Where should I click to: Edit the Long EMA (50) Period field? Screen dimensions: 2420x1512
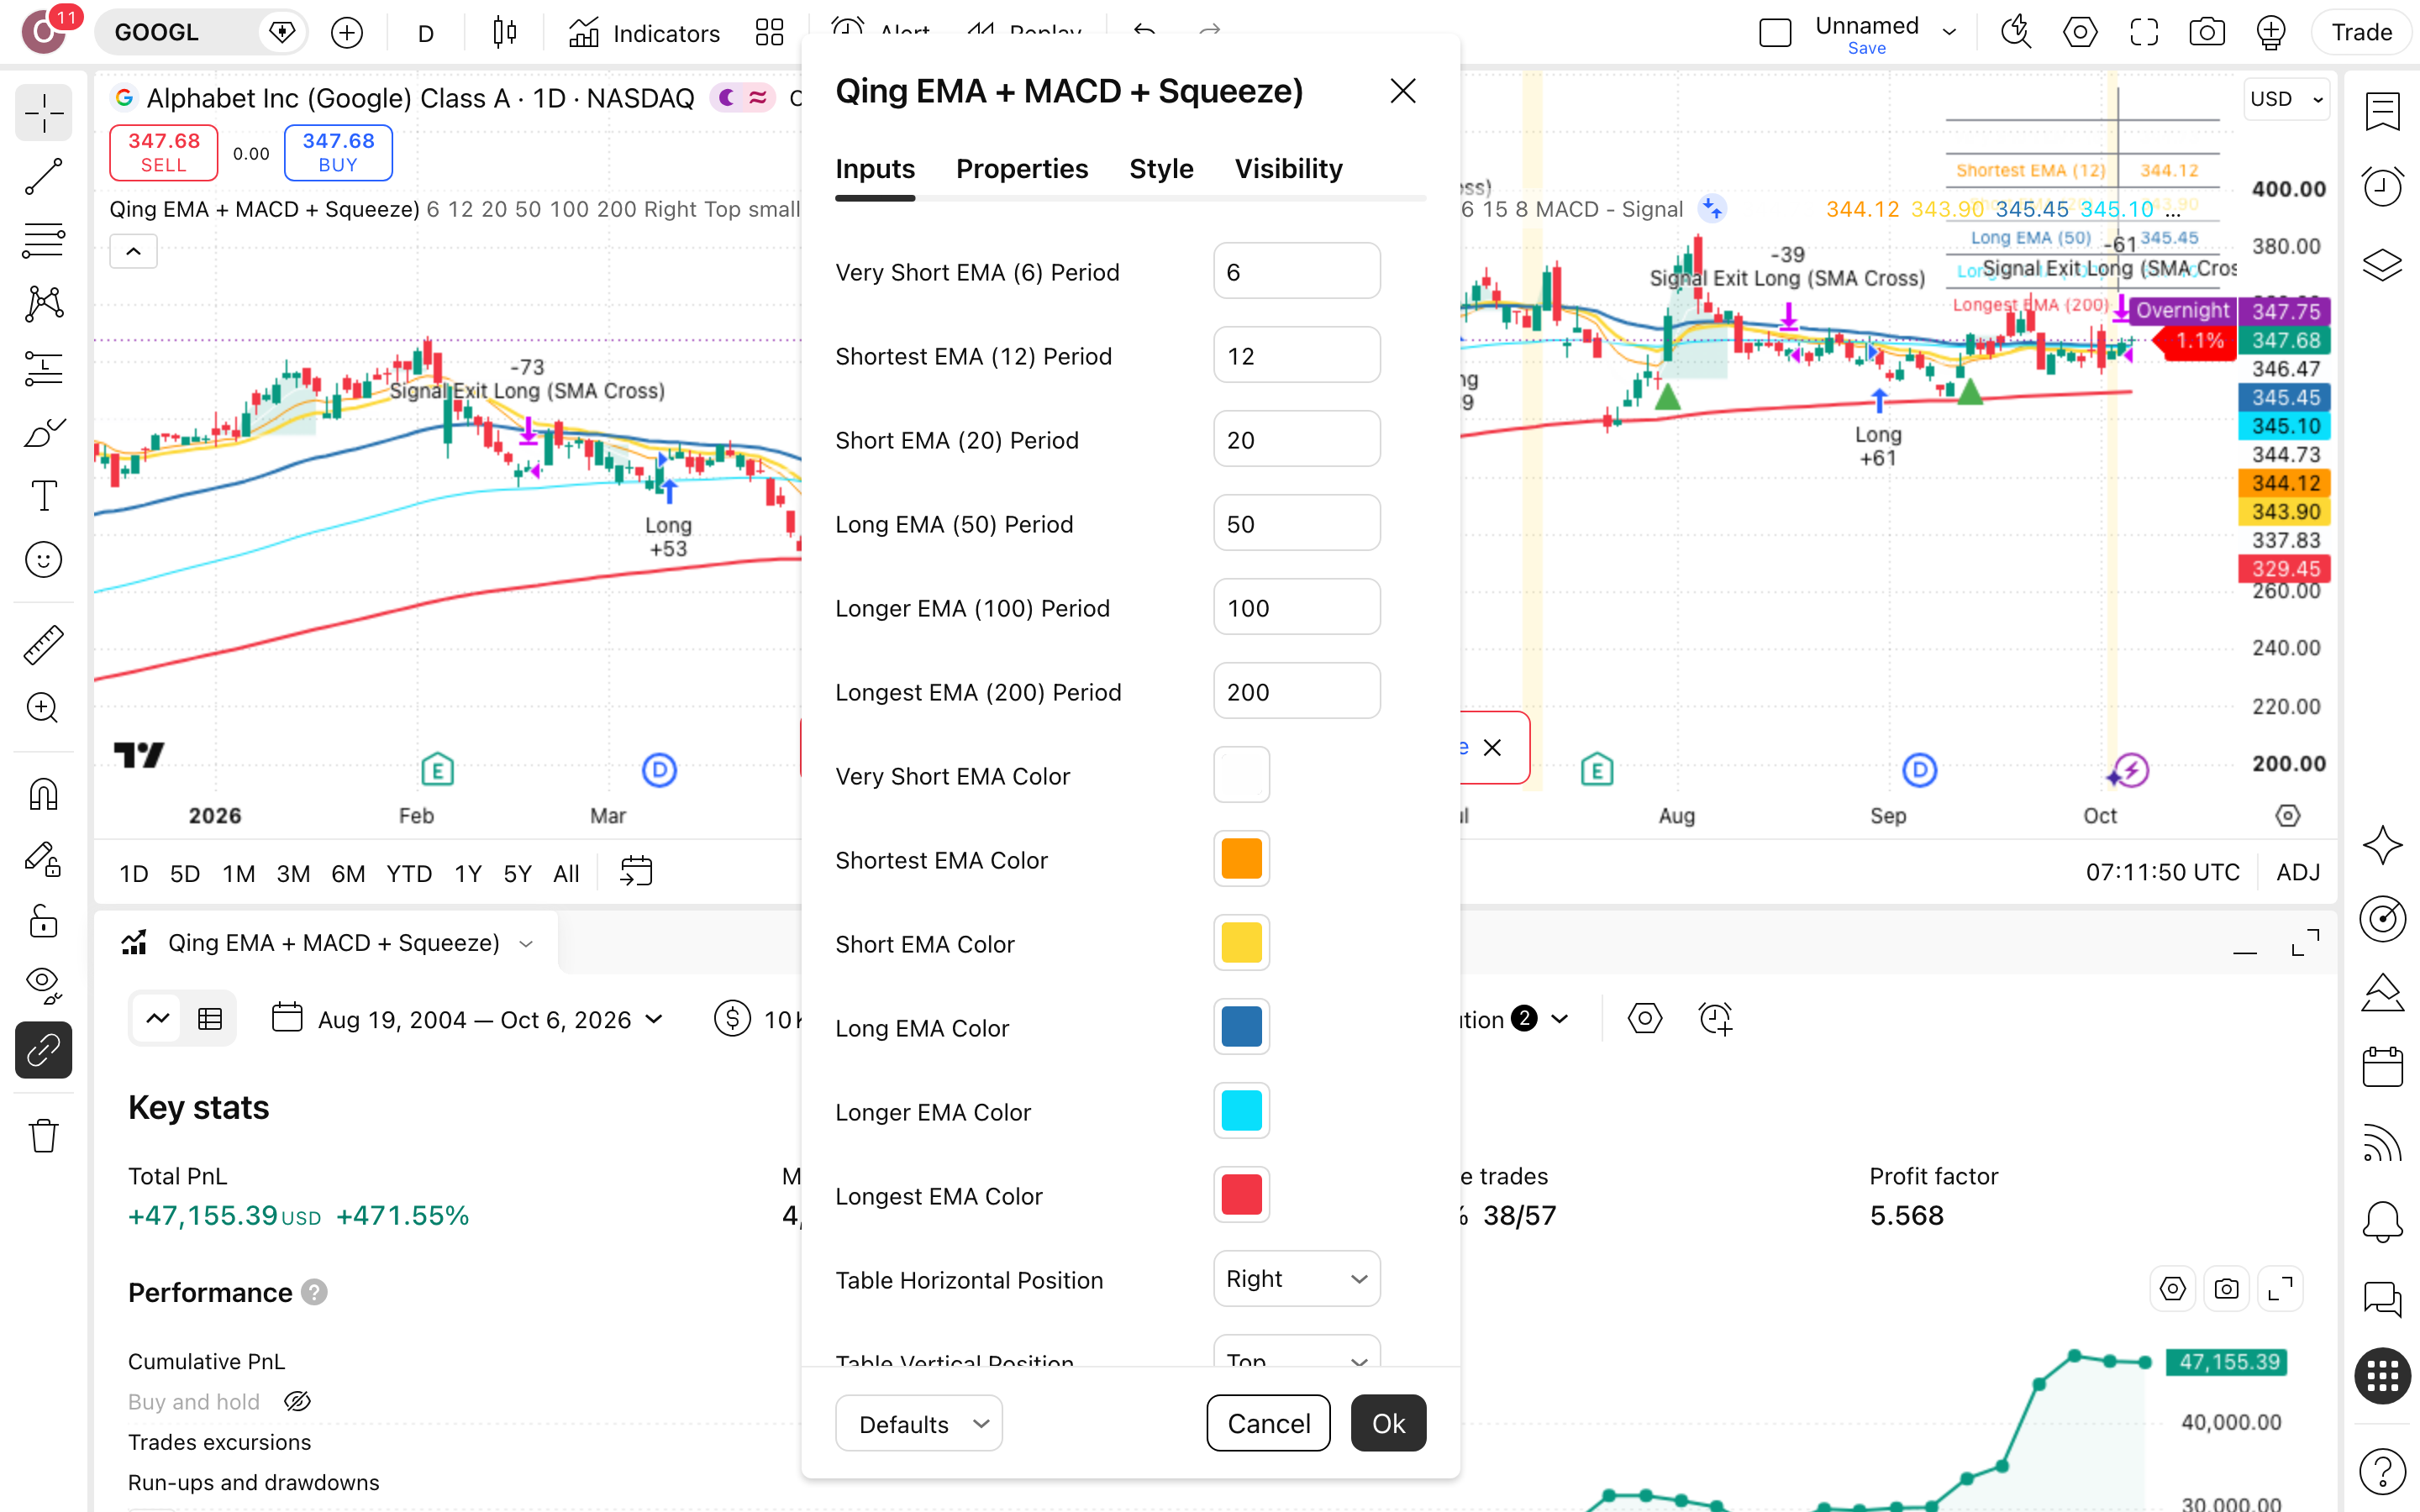(x=1296, y=523)
